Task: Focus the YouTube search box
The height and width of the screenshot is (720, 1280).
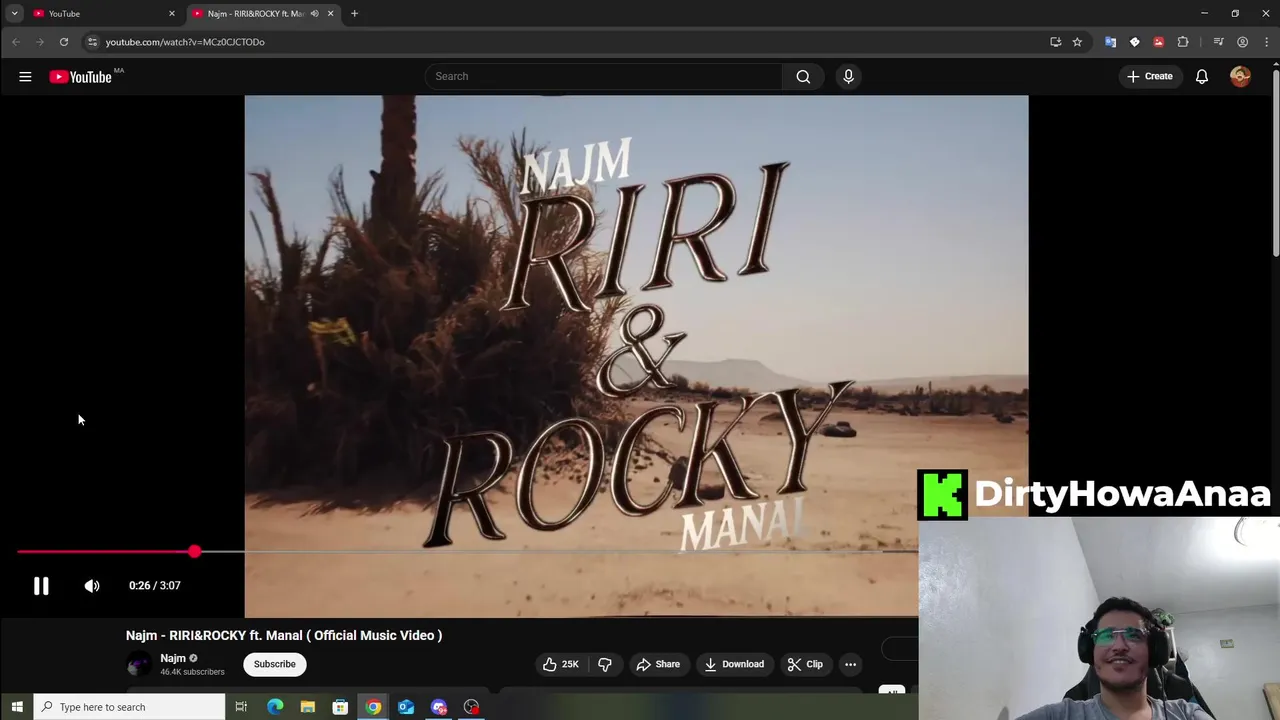Action: (604, 76)
